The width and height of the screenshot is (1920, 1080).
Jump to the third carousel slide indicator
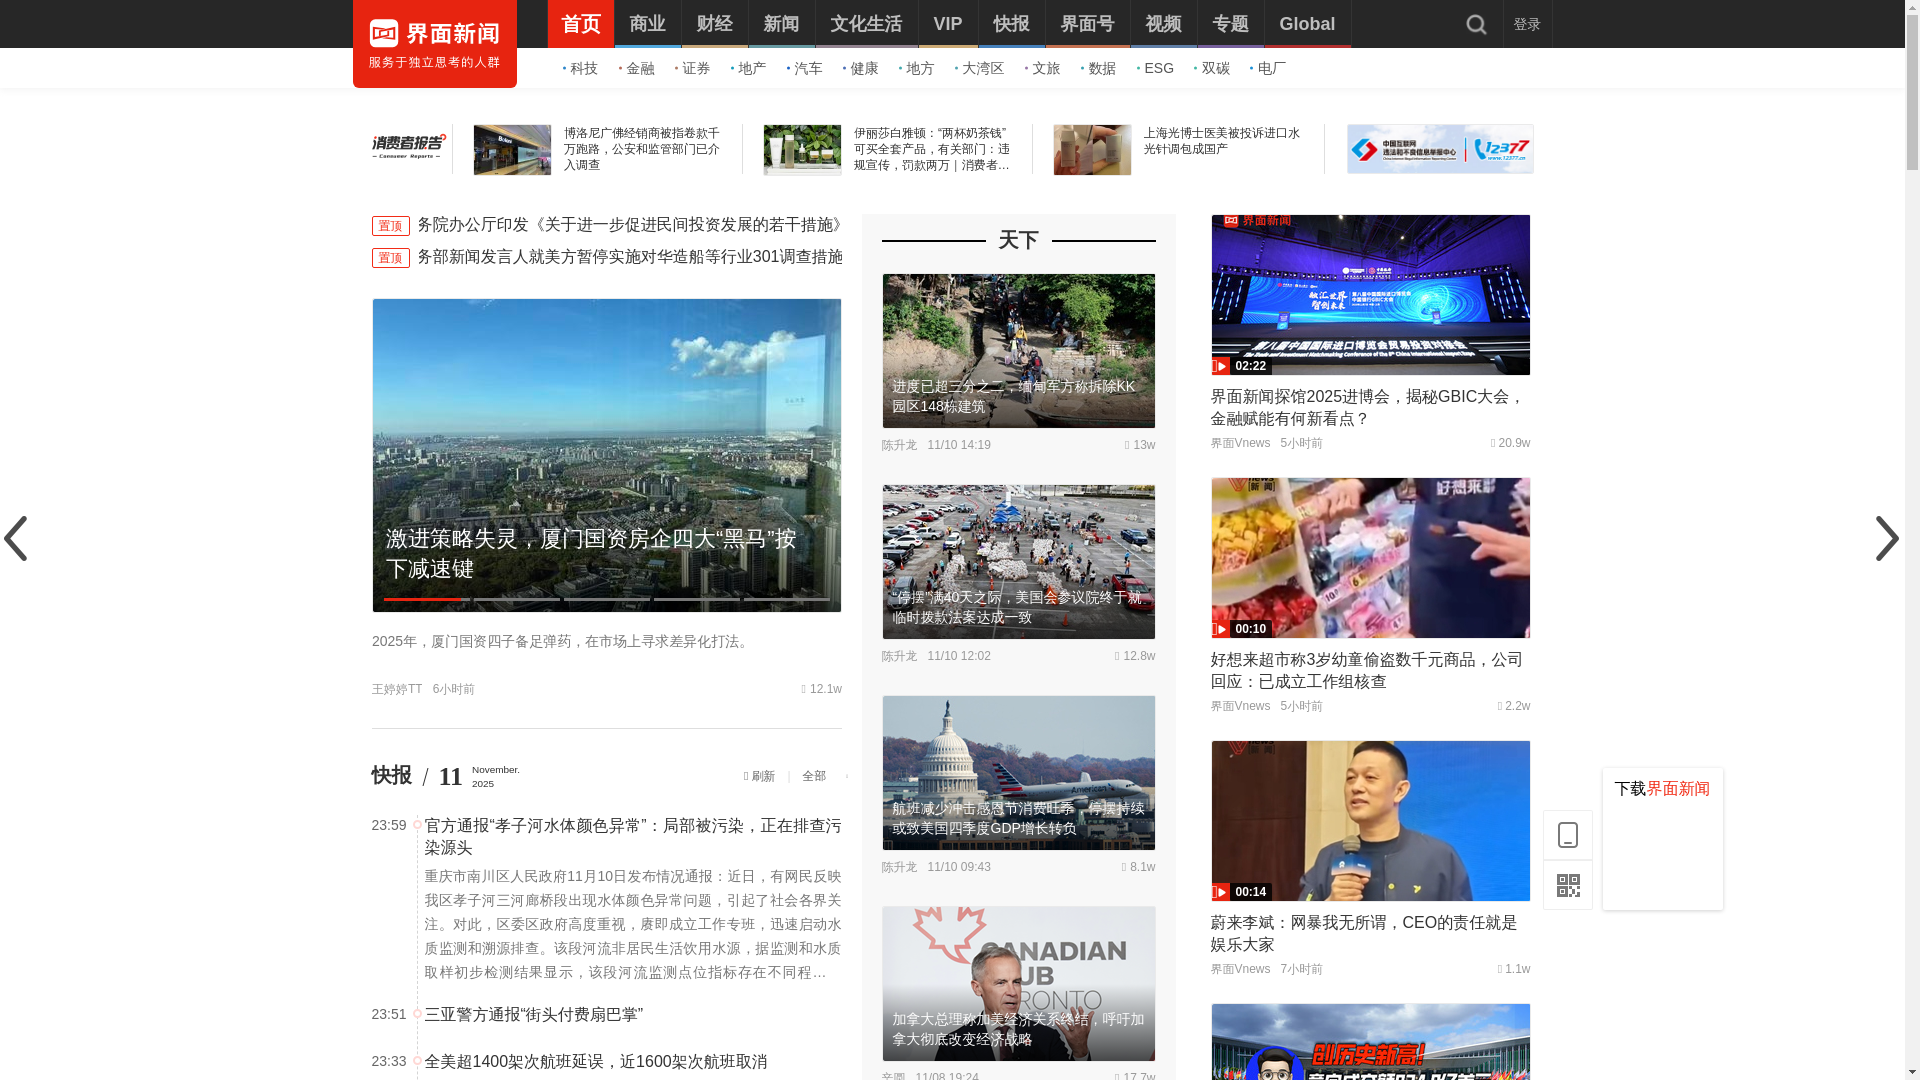pos(607,599)
